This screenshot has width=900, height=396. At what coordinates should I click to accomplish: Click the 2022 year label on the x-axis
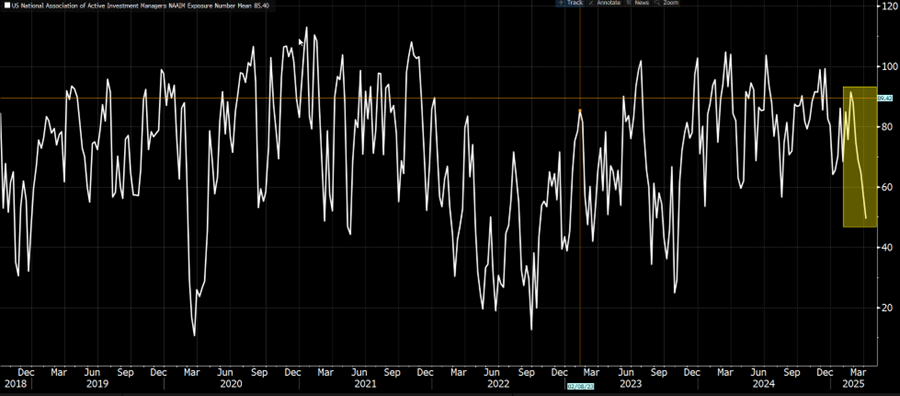(499, 383)
